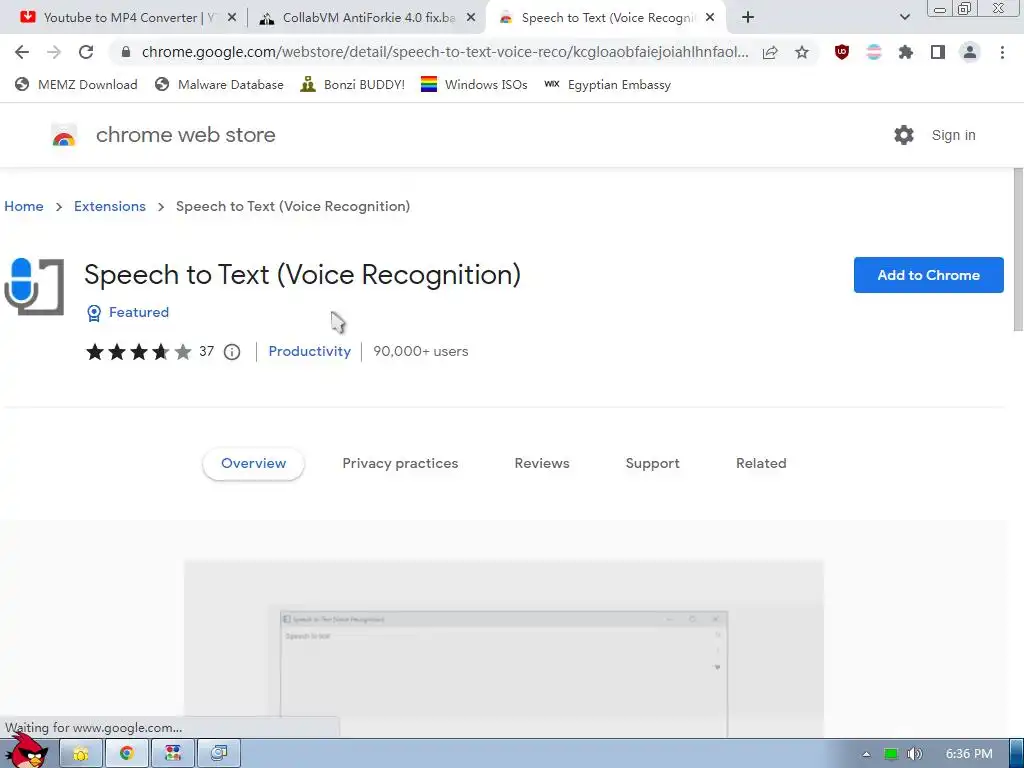Click Add to Chrome button
1024x768 pixels.
[929, 275]
